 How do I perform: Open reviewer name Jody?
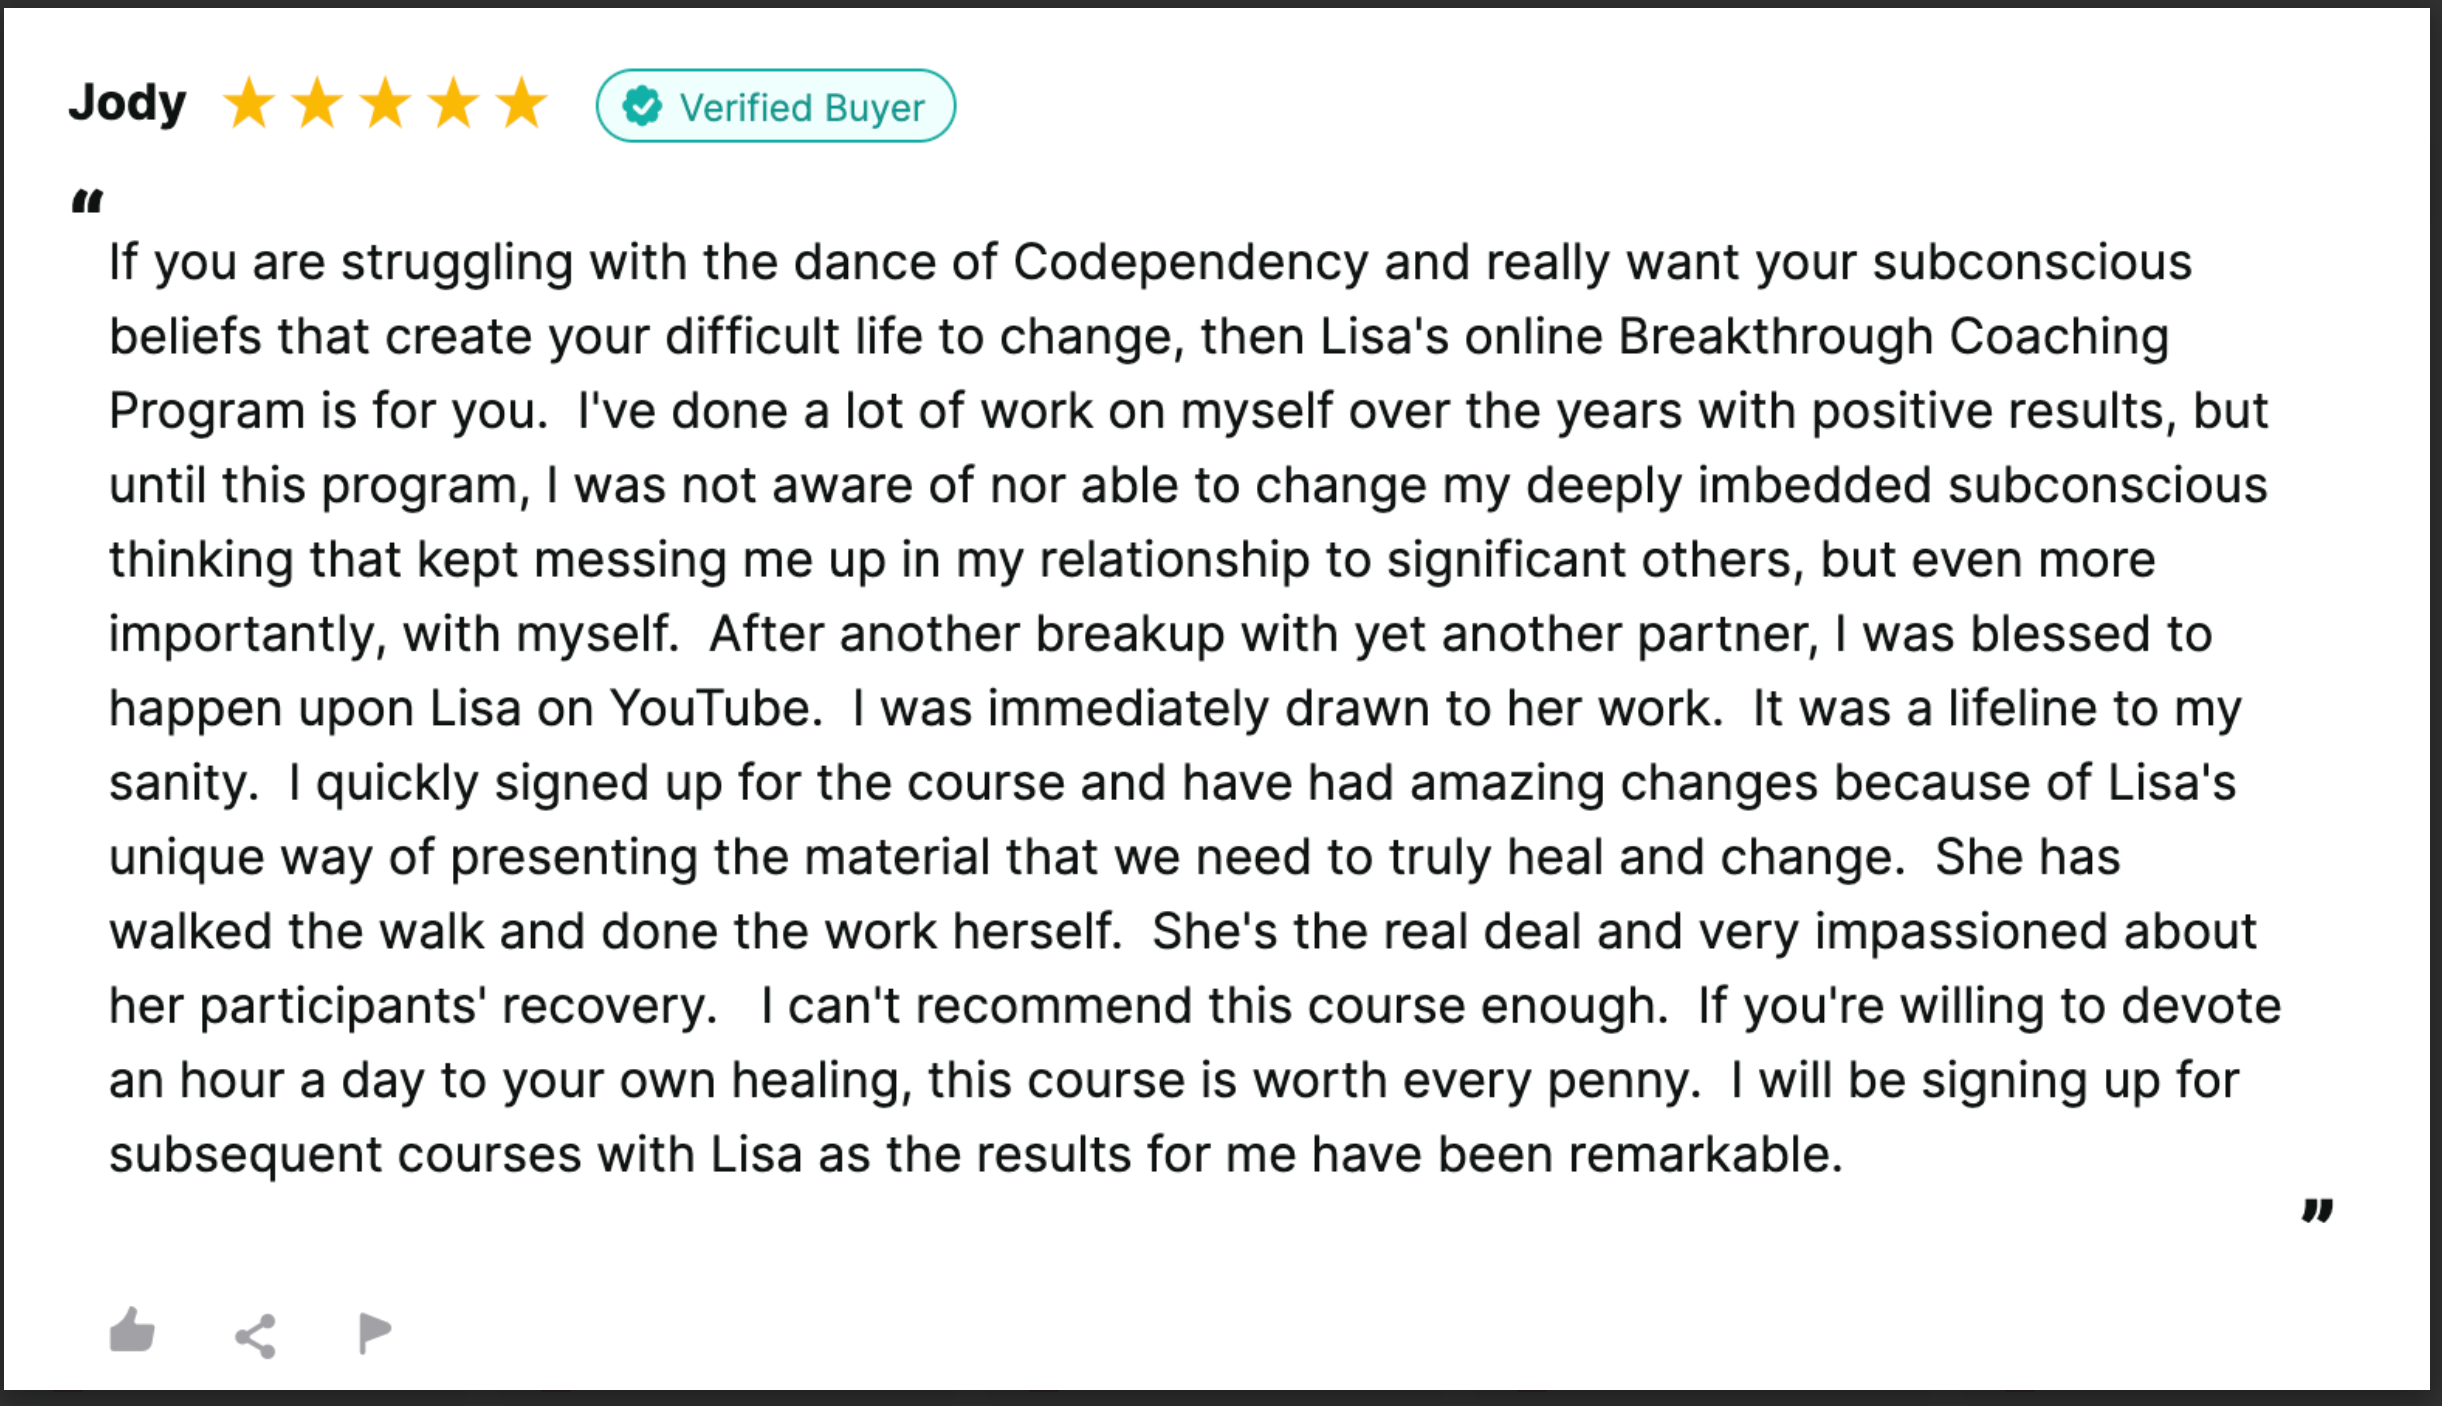point(127,104)
